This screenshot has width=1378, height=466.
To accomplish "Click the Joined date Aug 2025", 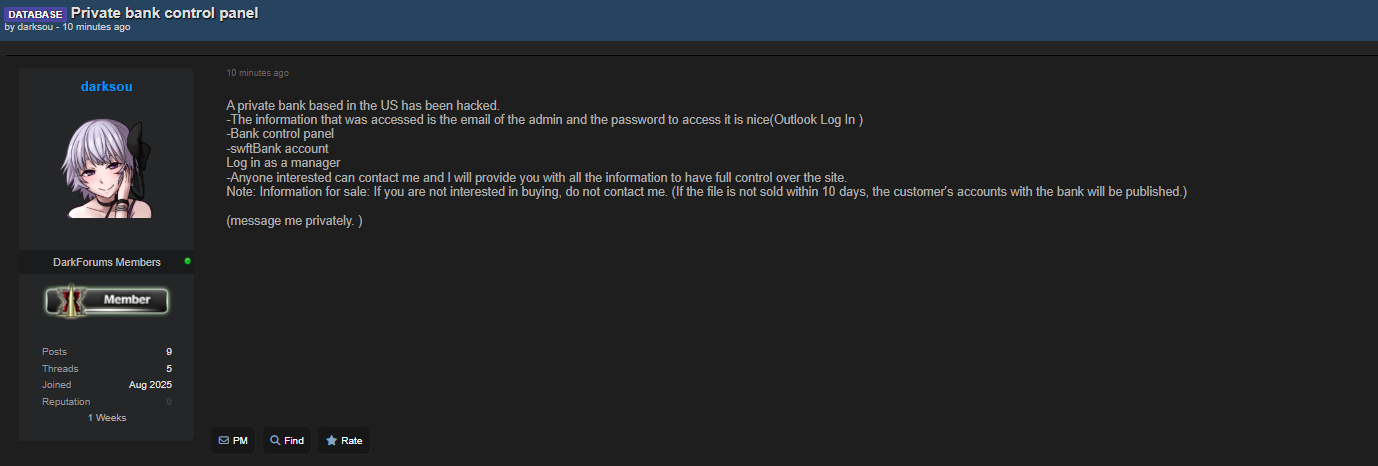I will pyautogui.click(x=150, y=385).
